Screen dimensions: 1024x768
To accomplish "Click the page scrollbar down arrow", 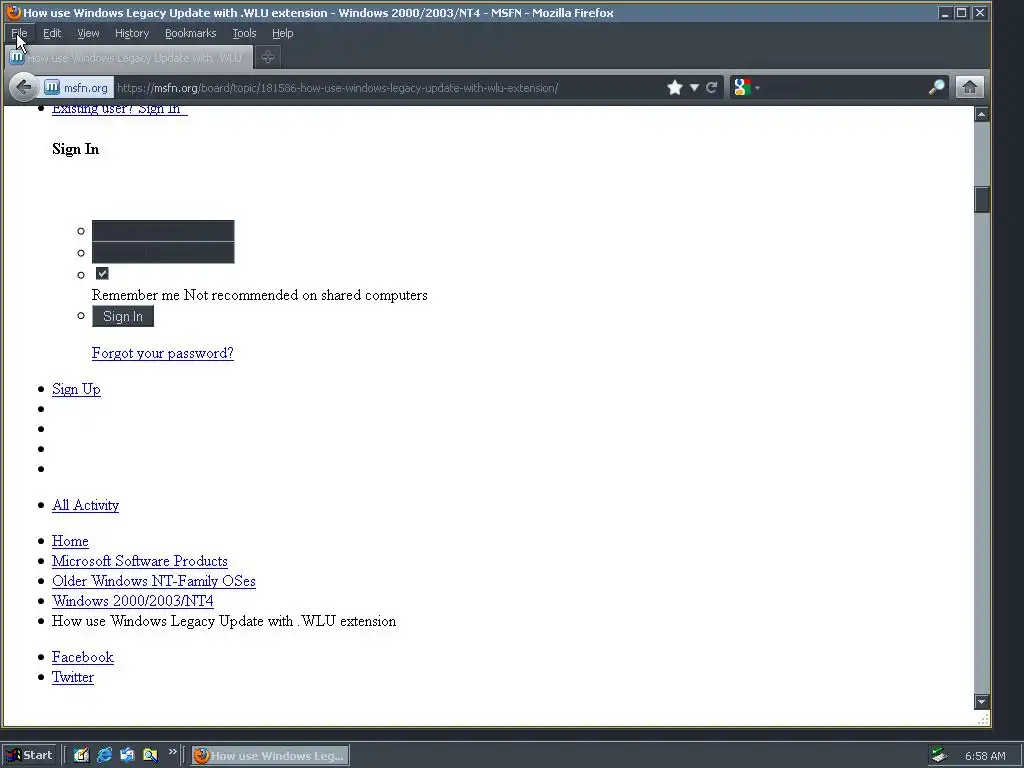I will (982, 701).
